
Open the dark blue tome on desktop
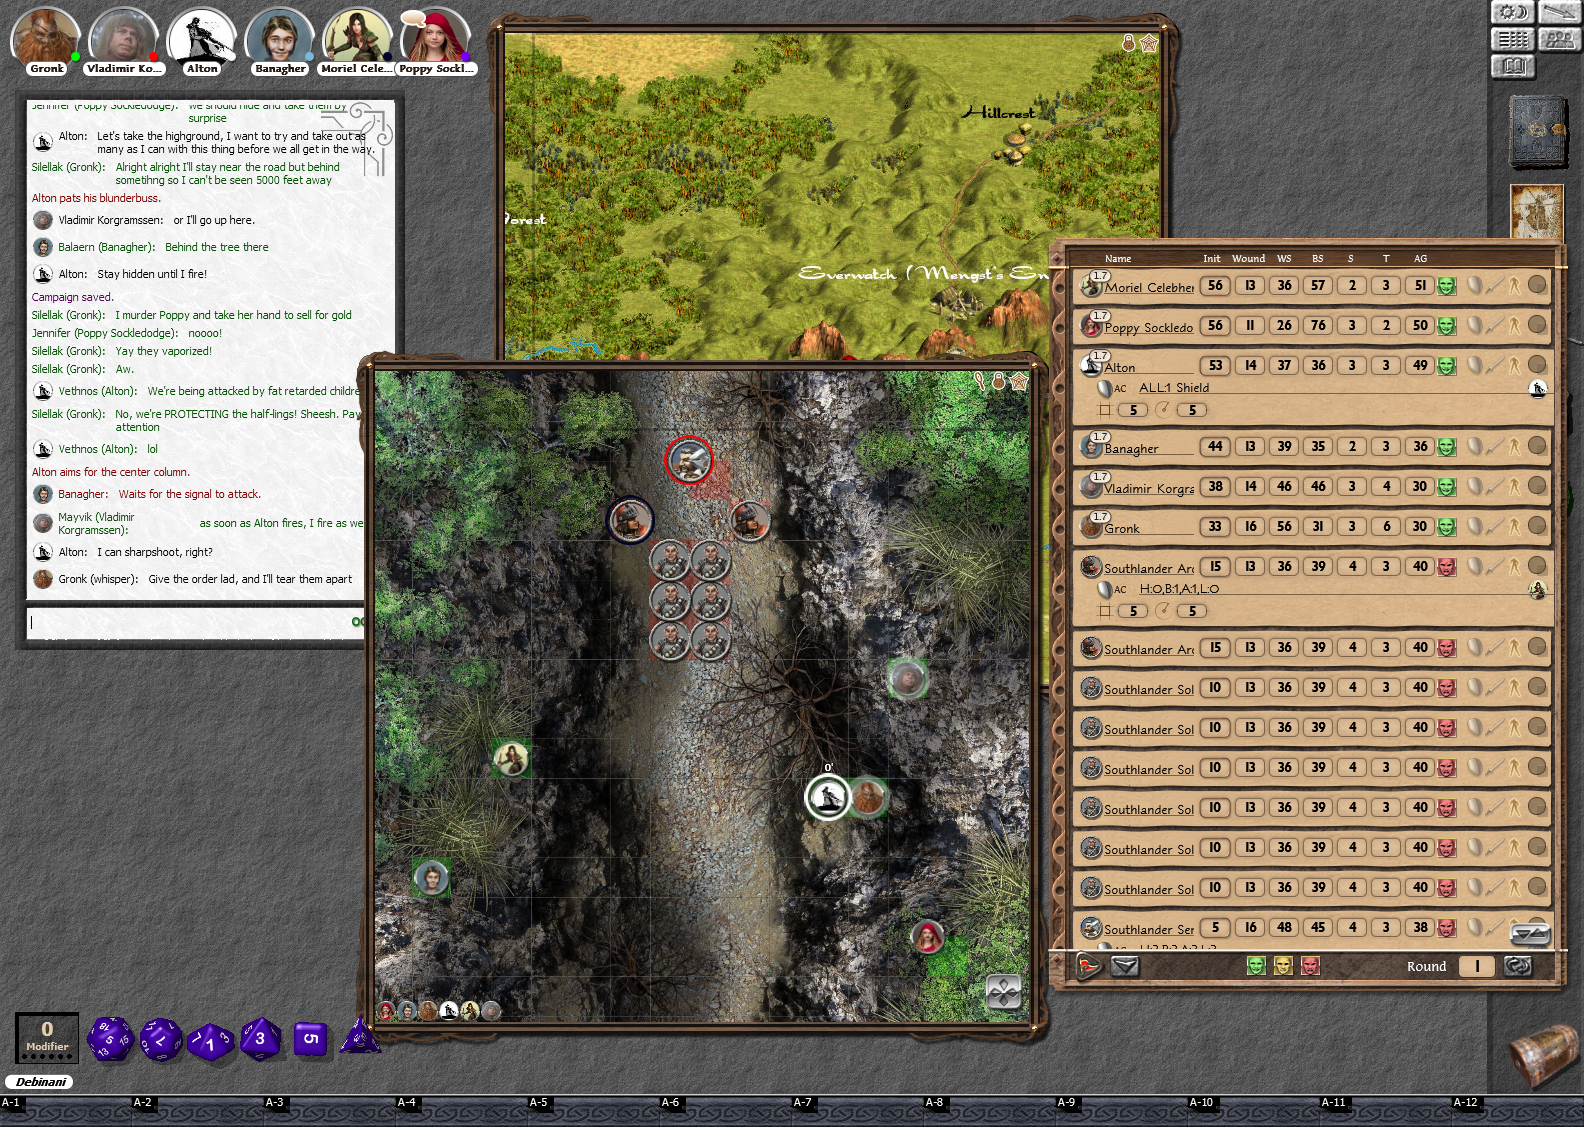point(1537,131)
